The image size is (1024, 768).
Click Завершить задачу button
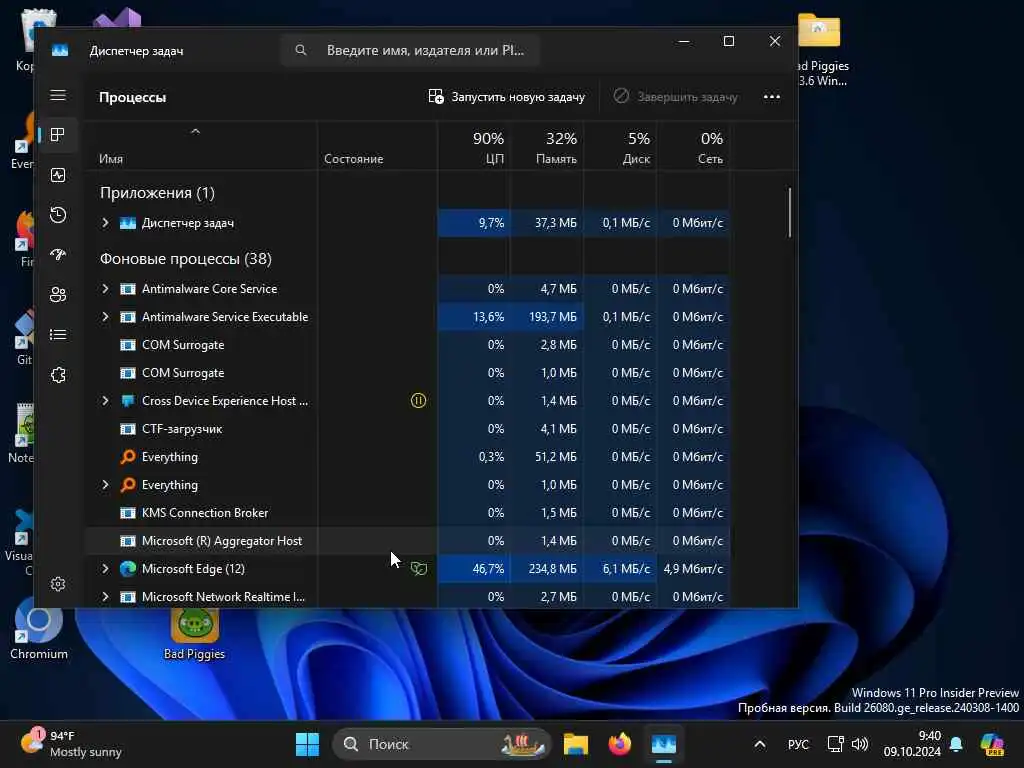pos(675,97)
